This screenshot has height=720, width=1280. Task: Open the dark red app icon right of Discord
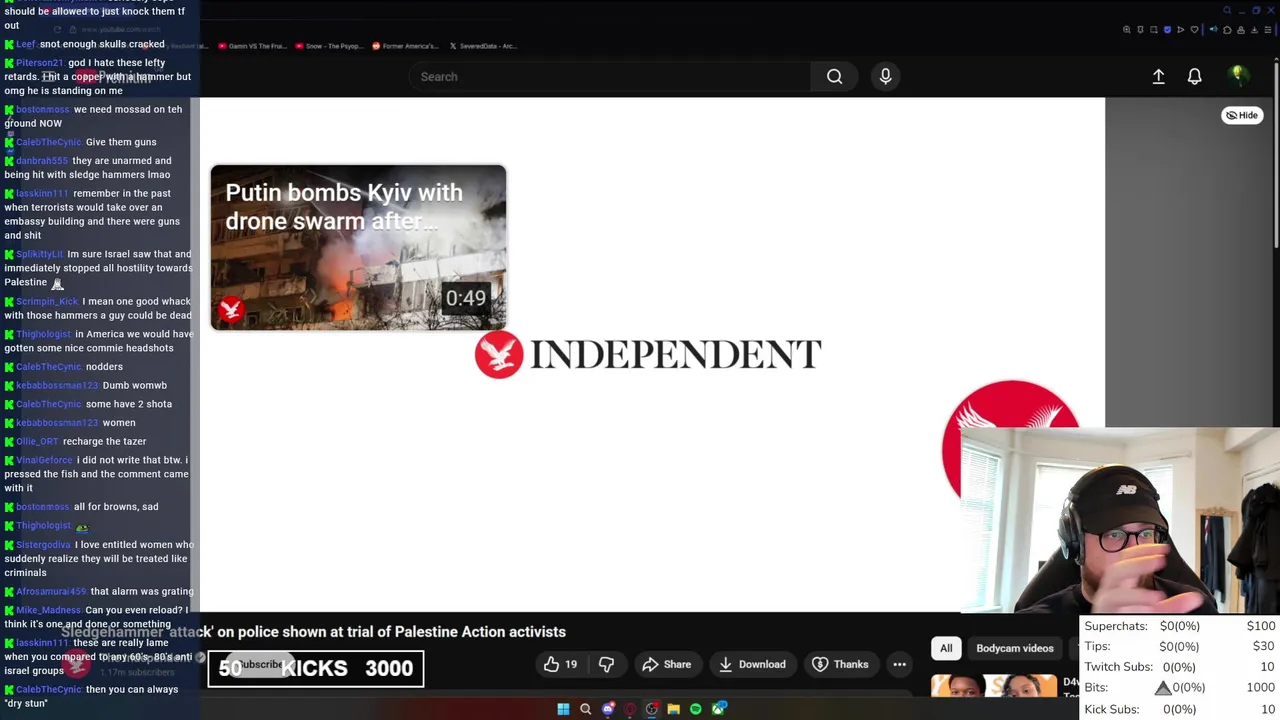pos(630,709)
